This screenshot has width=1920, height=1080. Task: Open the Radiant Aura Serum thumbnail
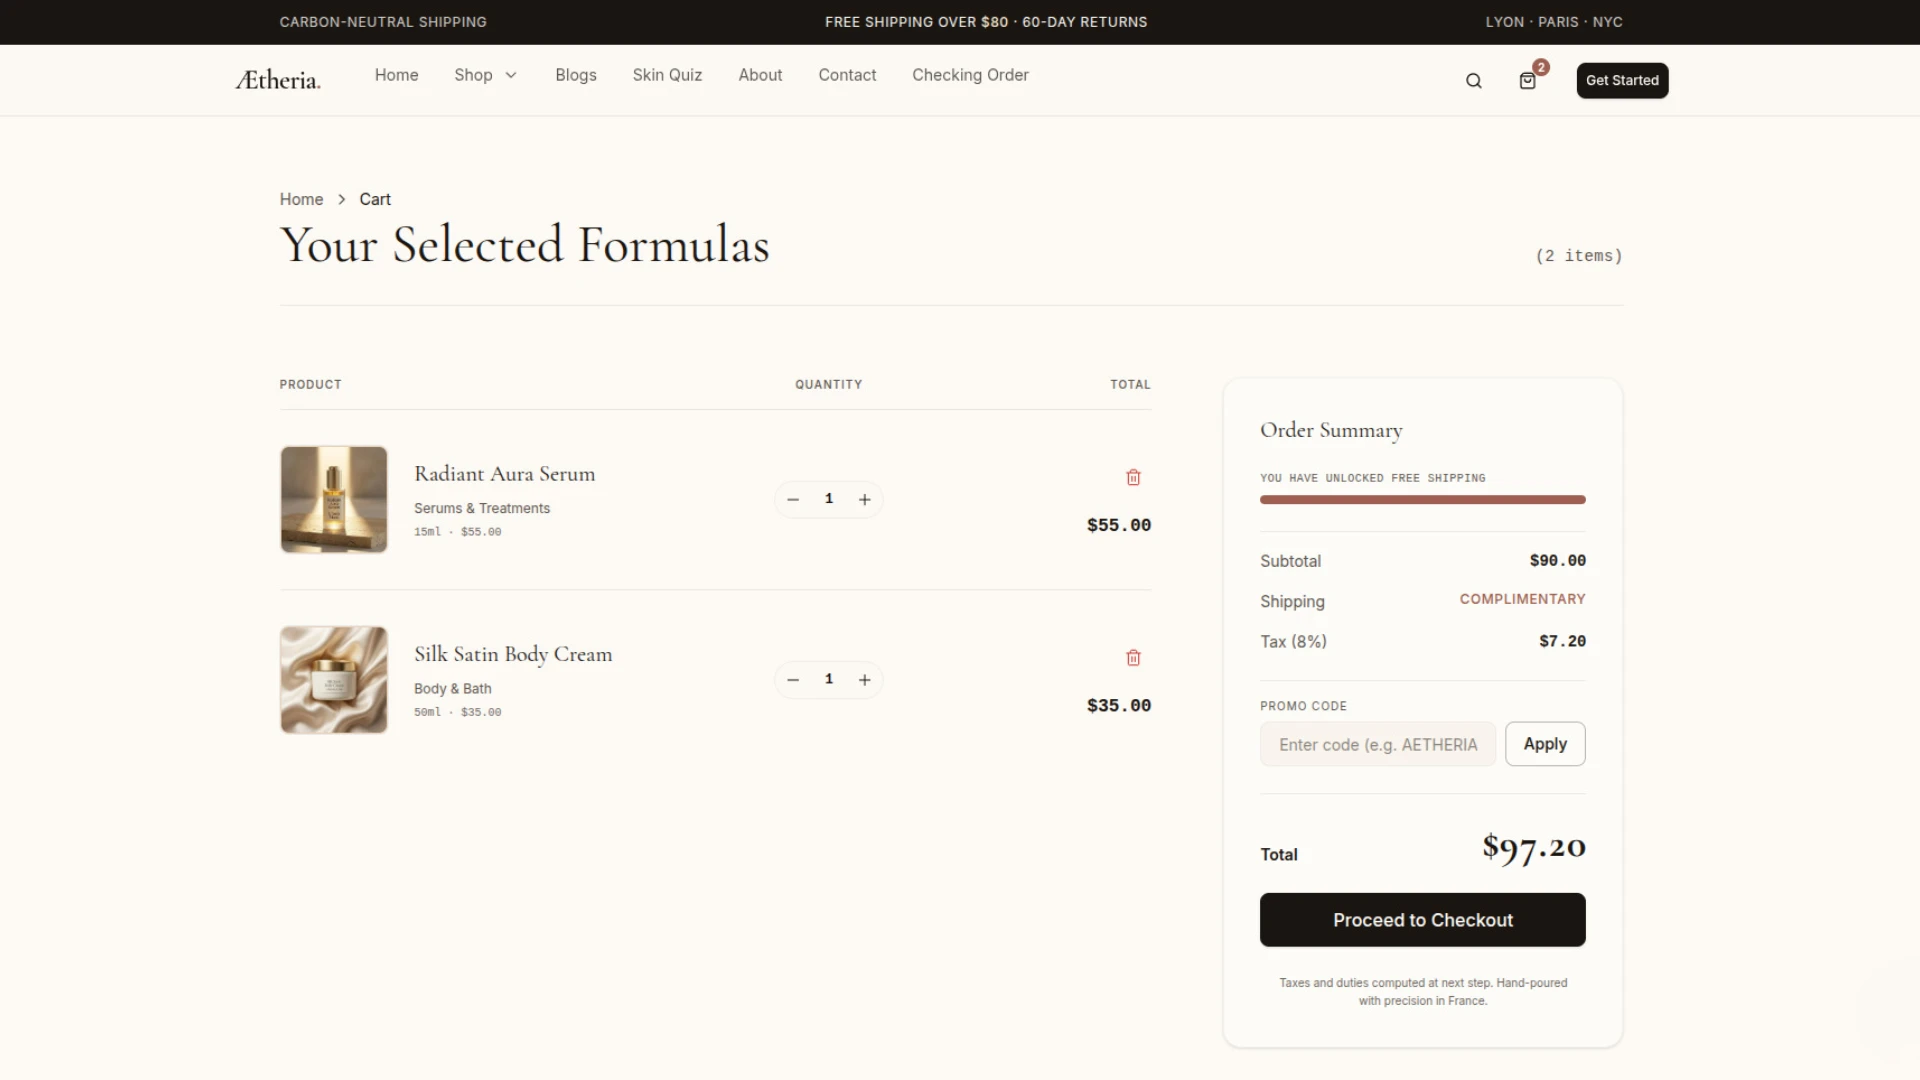coord(334,499)
